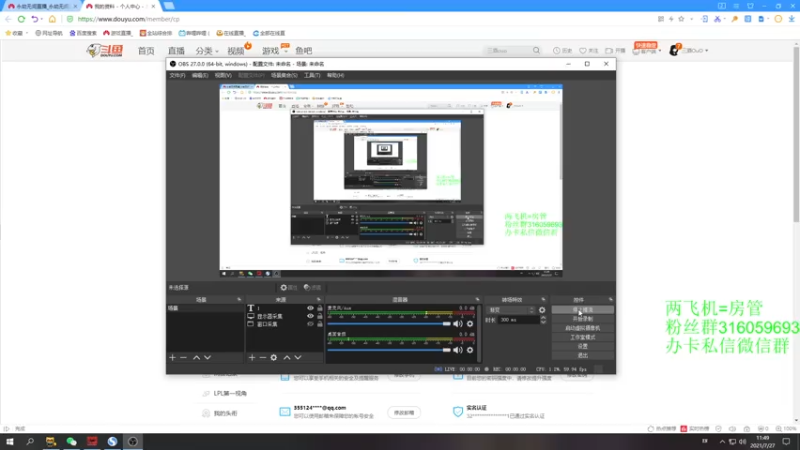Screen dimensions: 800x450
Task: Add a new scene with plus icon
Action: coord(172,358)
